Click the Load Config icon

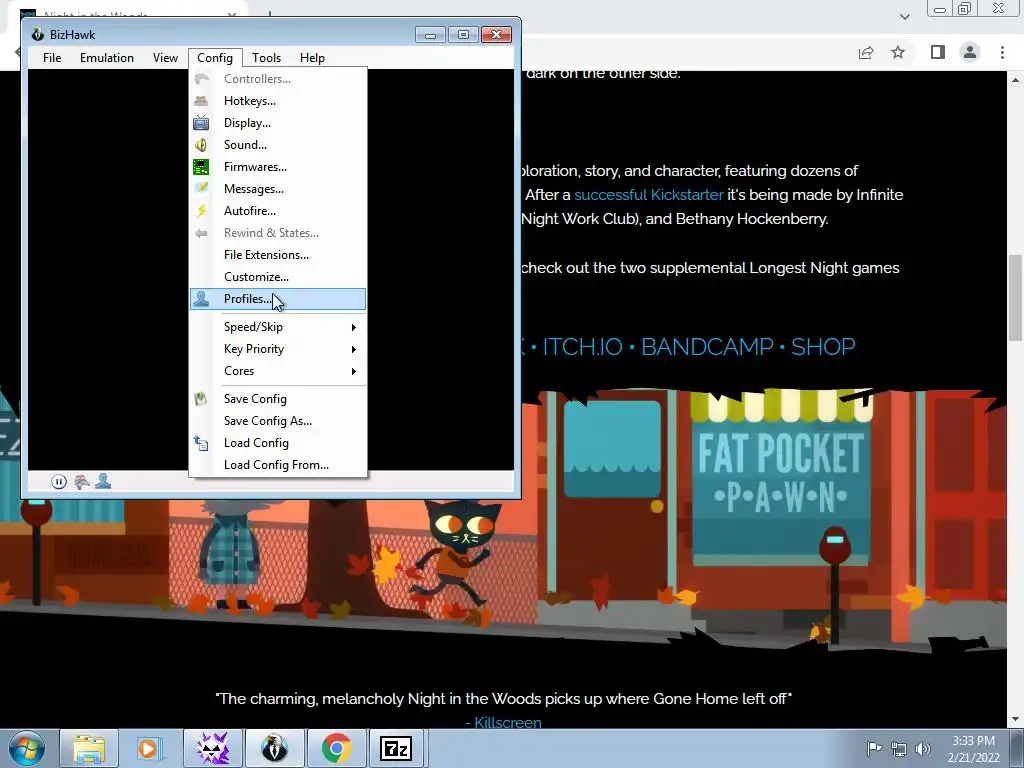(x=201, y=443)
